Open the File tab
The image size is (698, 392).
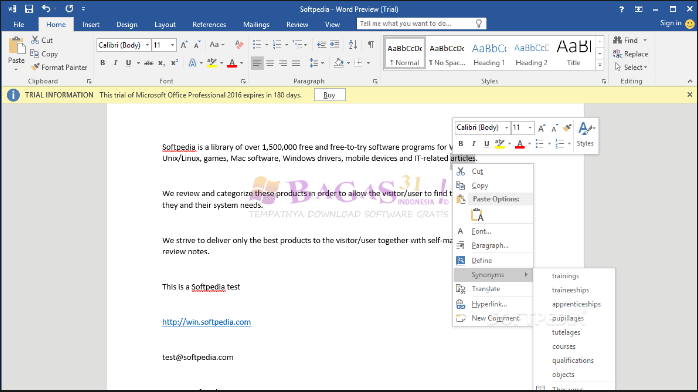[19, 24]
